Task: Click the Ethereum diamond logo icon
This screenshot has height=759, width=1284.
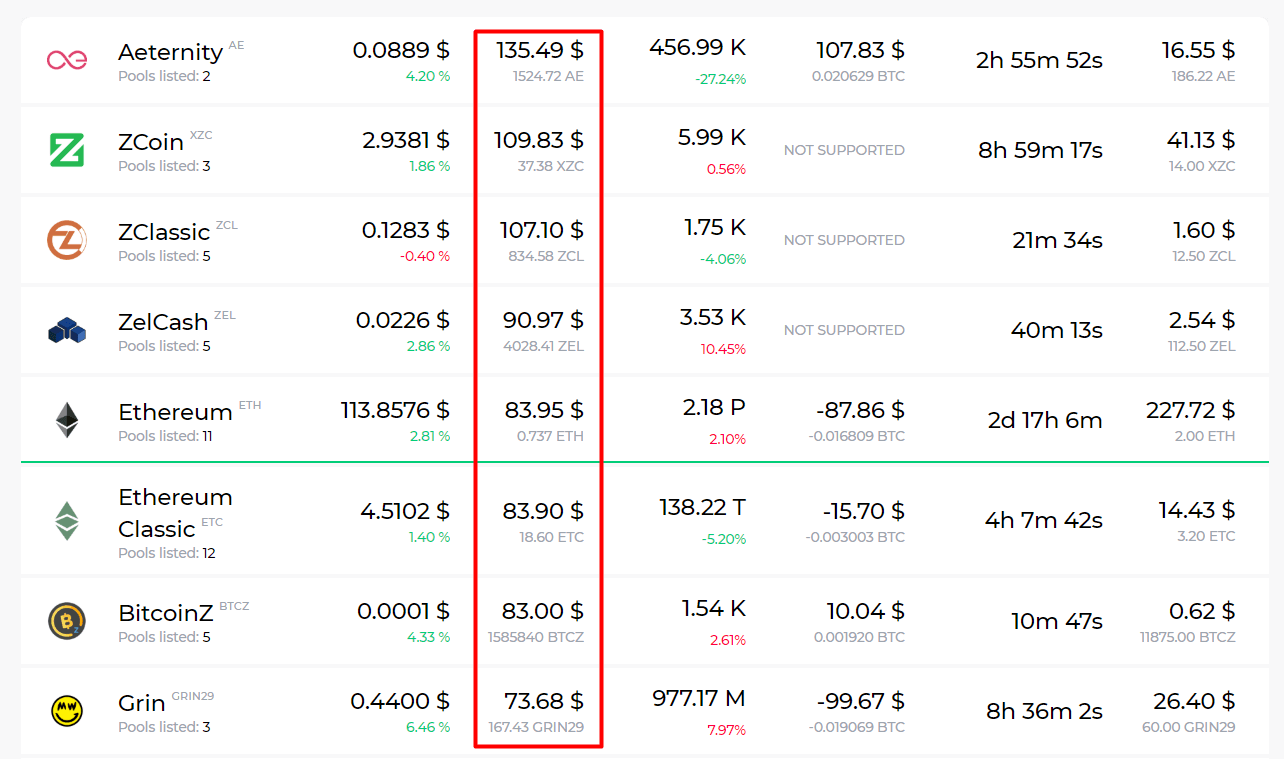Action: click(67, 420)
